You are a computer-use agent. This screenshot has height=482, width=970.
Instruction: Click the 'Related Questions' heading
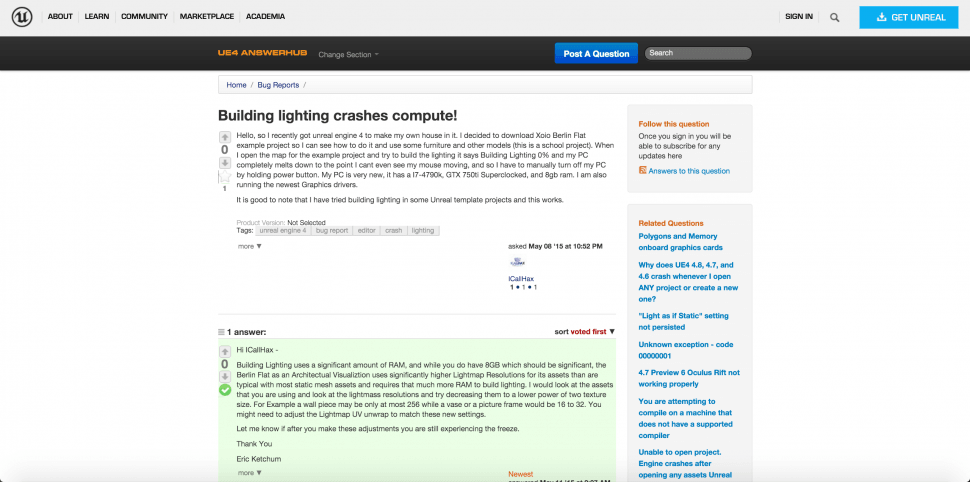click(x=671, y=223)
